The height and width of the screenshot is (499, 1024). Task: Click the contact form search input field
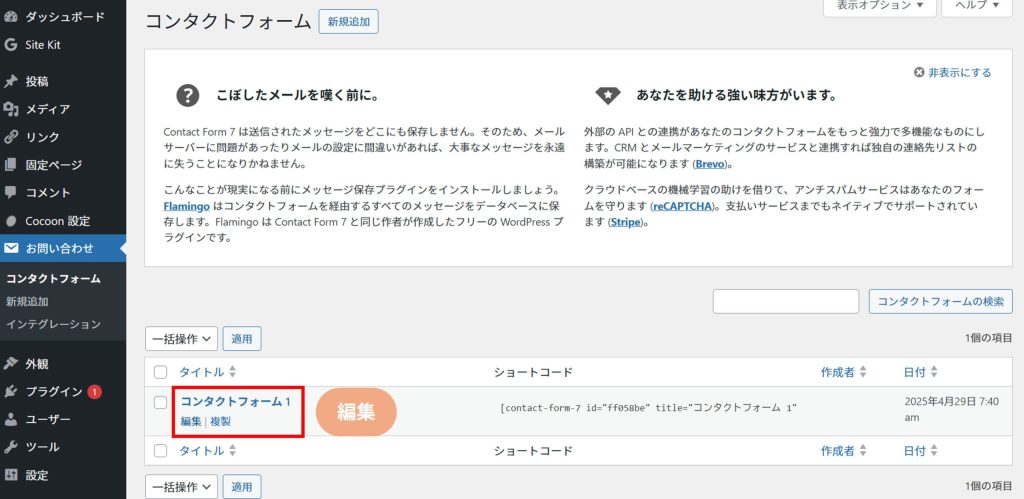785,302
